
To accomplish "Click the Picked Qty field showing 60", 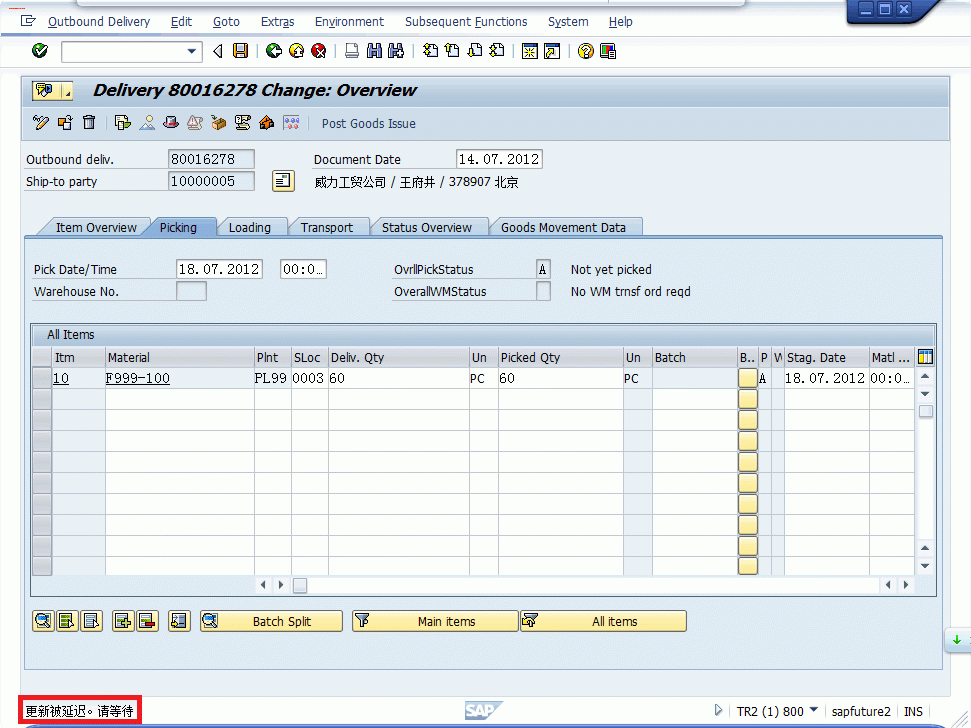I will click(560, 378).
